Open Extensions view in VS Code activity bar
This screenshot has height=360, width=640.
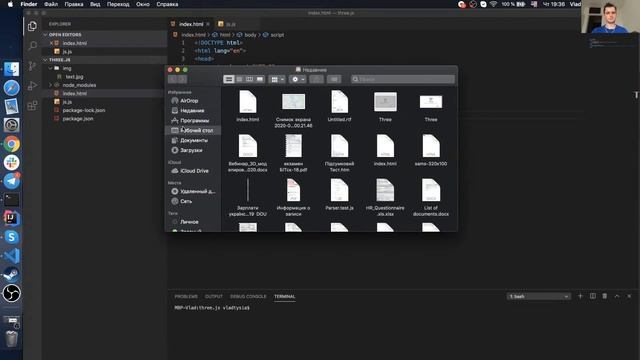click(x=32, y=105)
